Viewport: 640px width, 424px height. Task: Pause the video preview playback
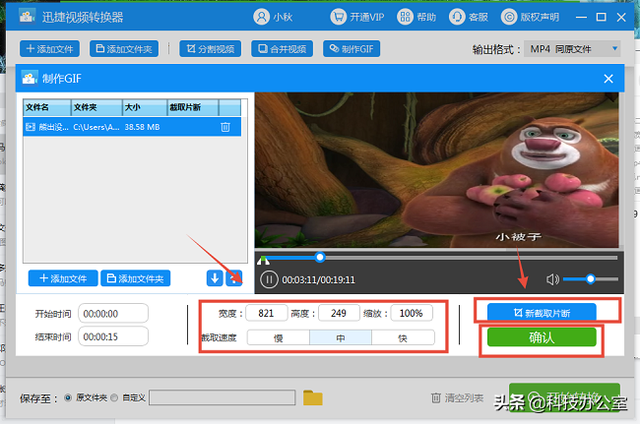269,280
